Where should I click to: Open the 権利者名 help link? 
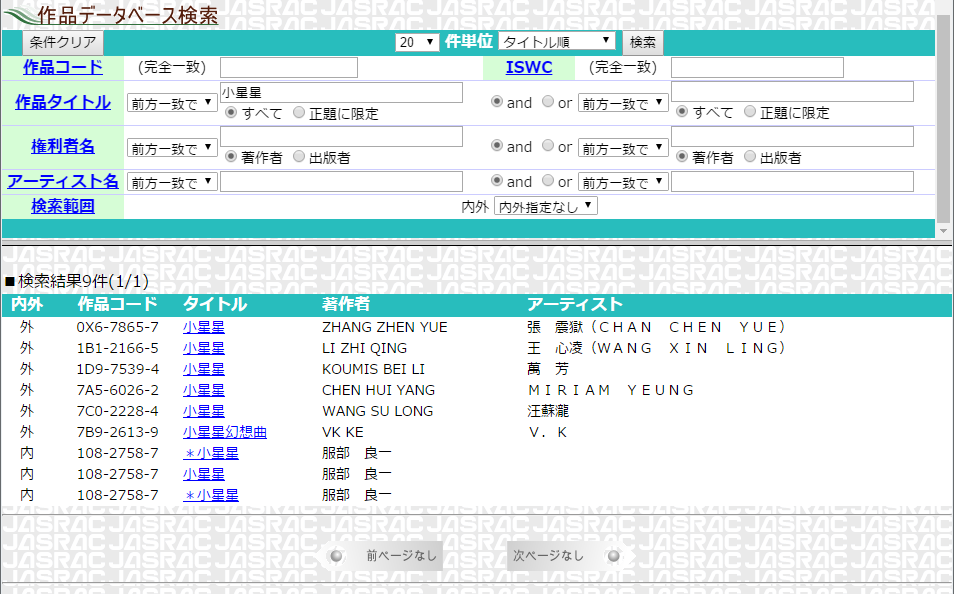63,146
